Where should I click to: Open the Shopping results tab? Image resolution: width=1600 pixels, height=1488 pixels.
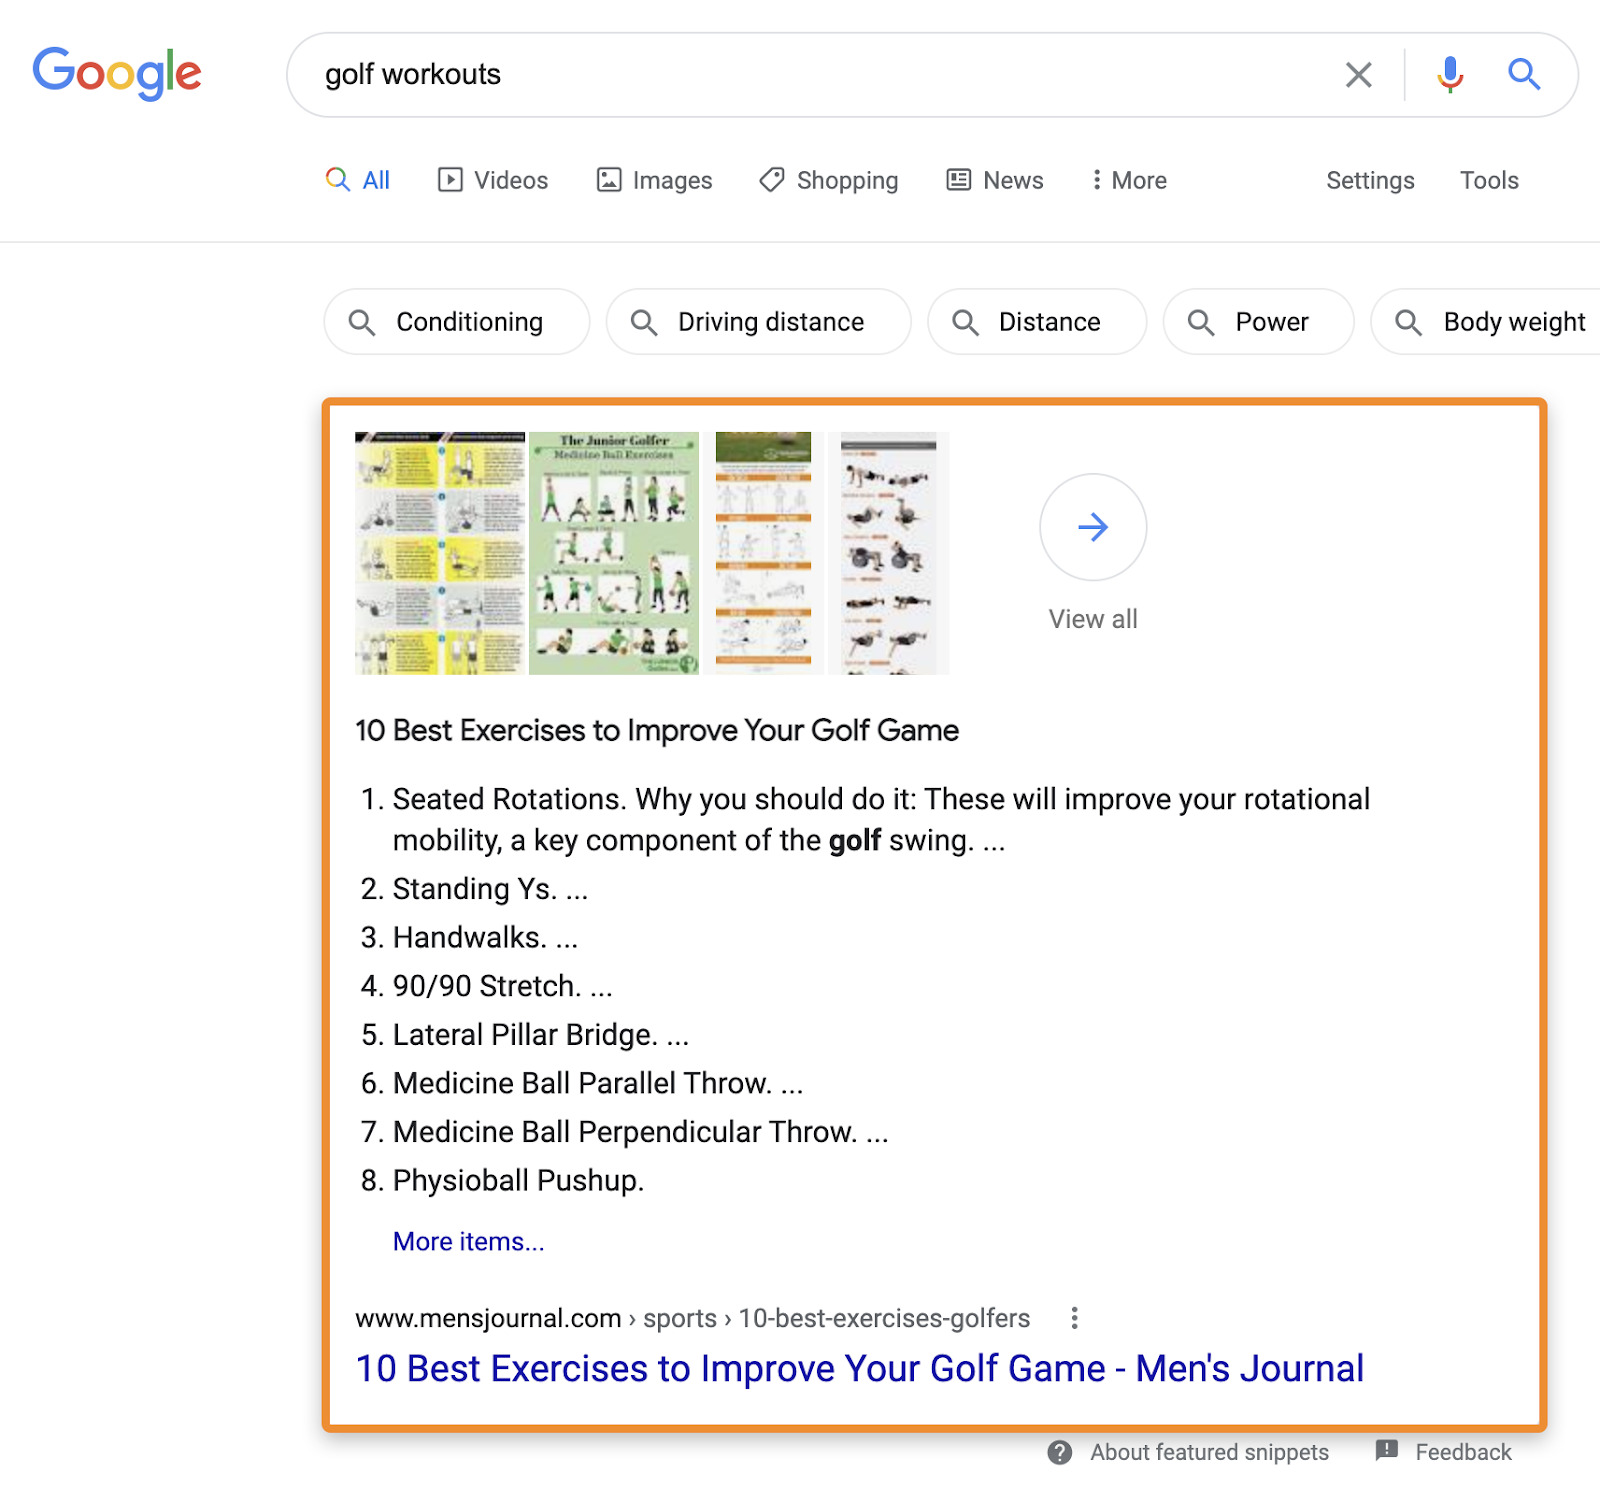(829, 180)
